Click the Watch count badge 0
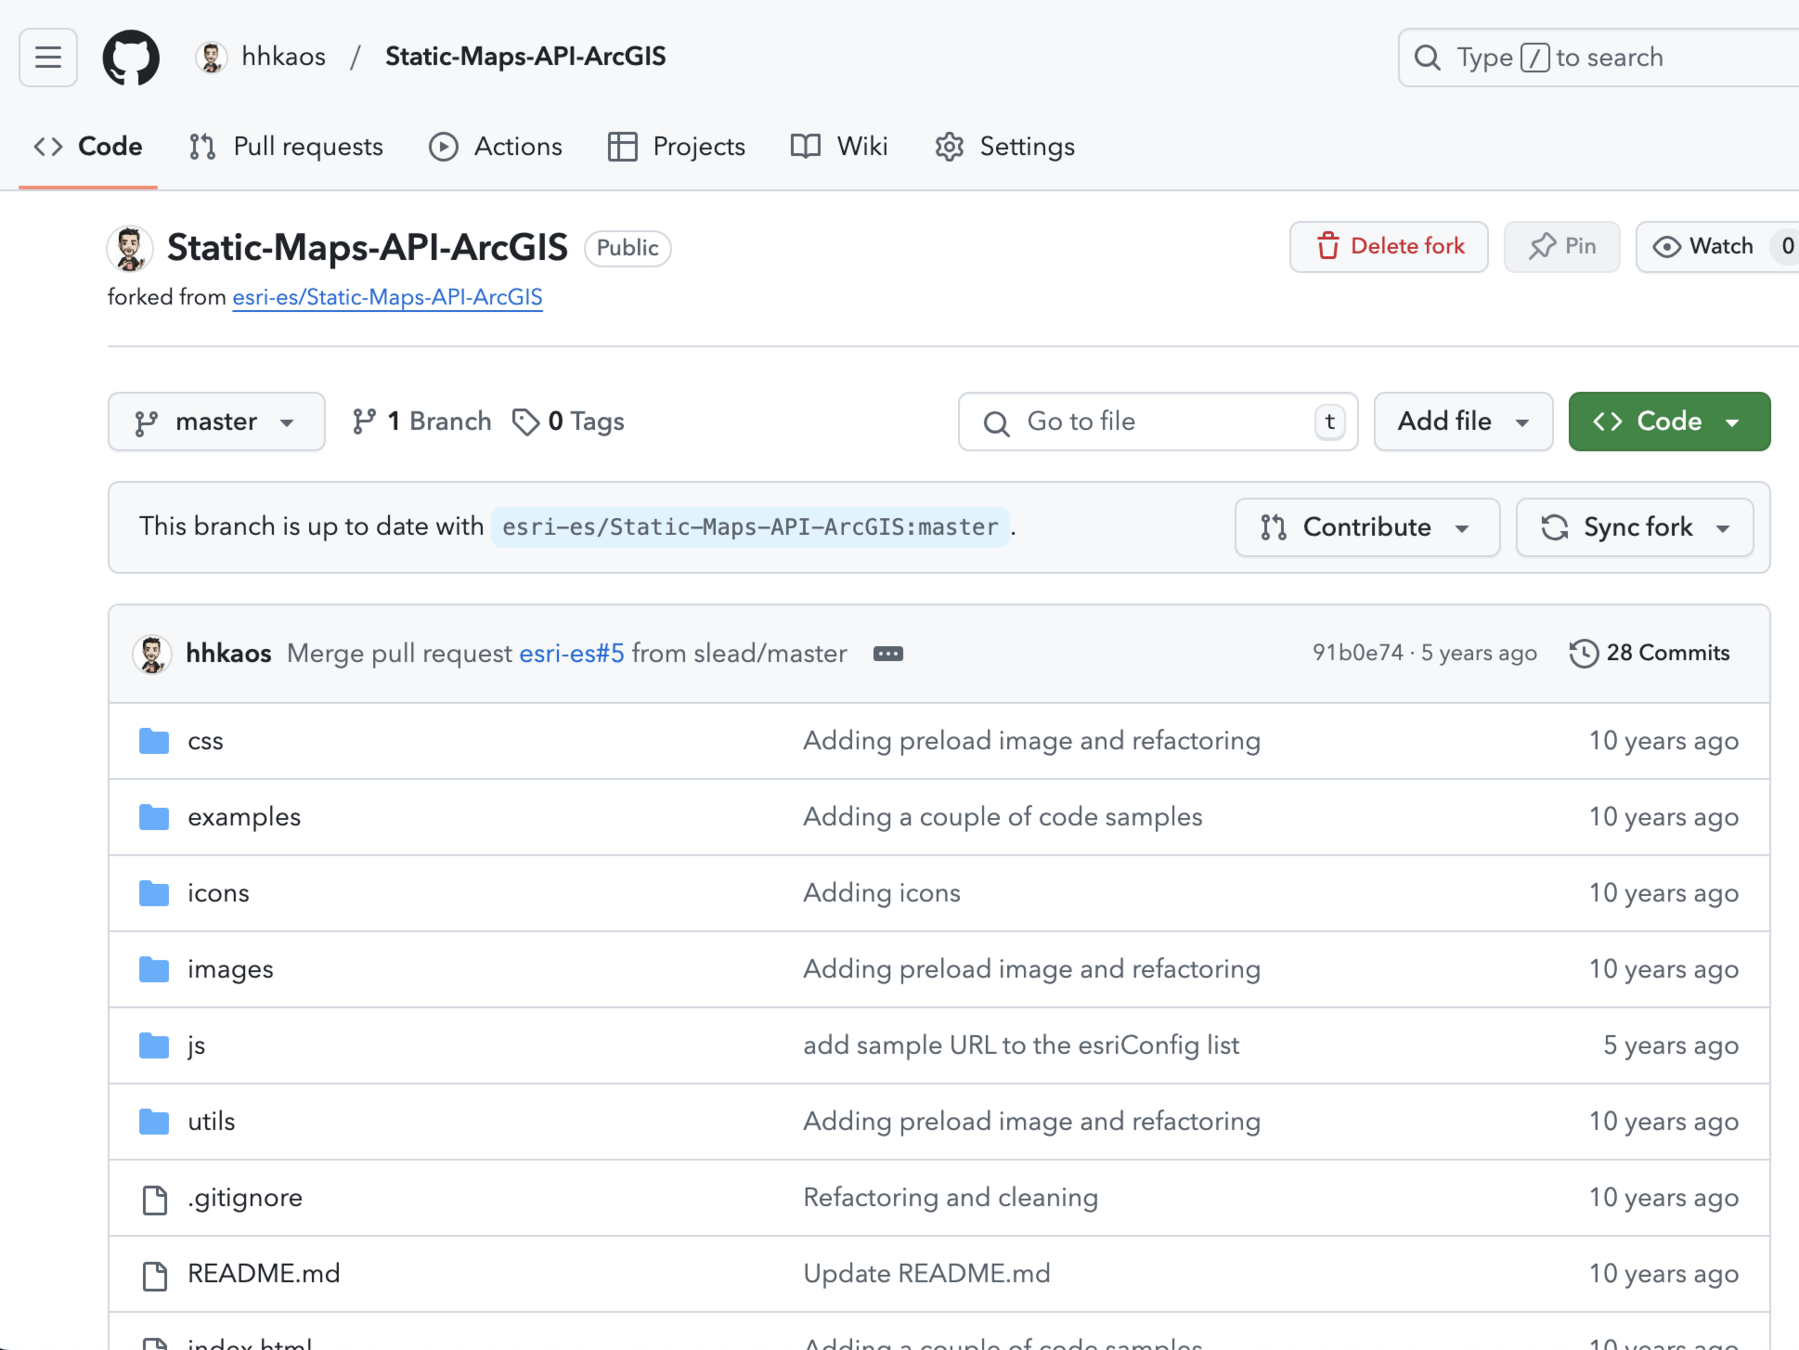Screen dimensions: 1799x1350 pos(1787,247)
